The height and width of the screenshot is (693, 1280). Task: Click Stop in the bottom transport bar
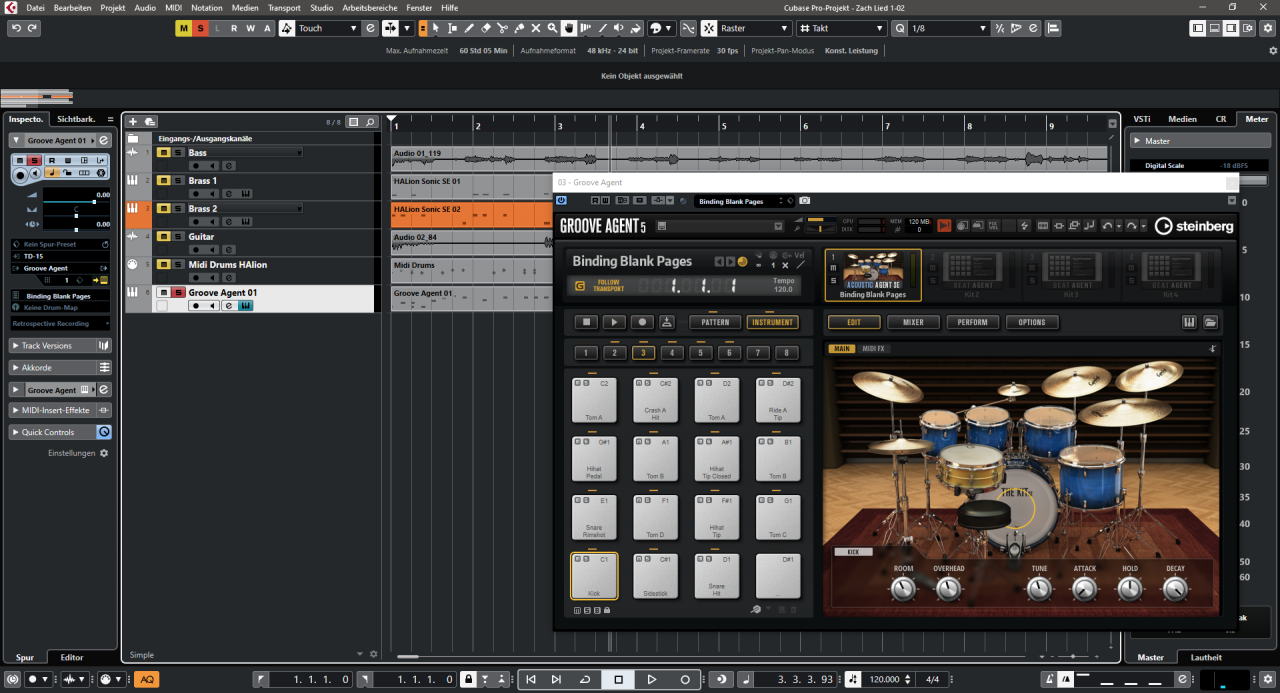[x=618, y=679]
